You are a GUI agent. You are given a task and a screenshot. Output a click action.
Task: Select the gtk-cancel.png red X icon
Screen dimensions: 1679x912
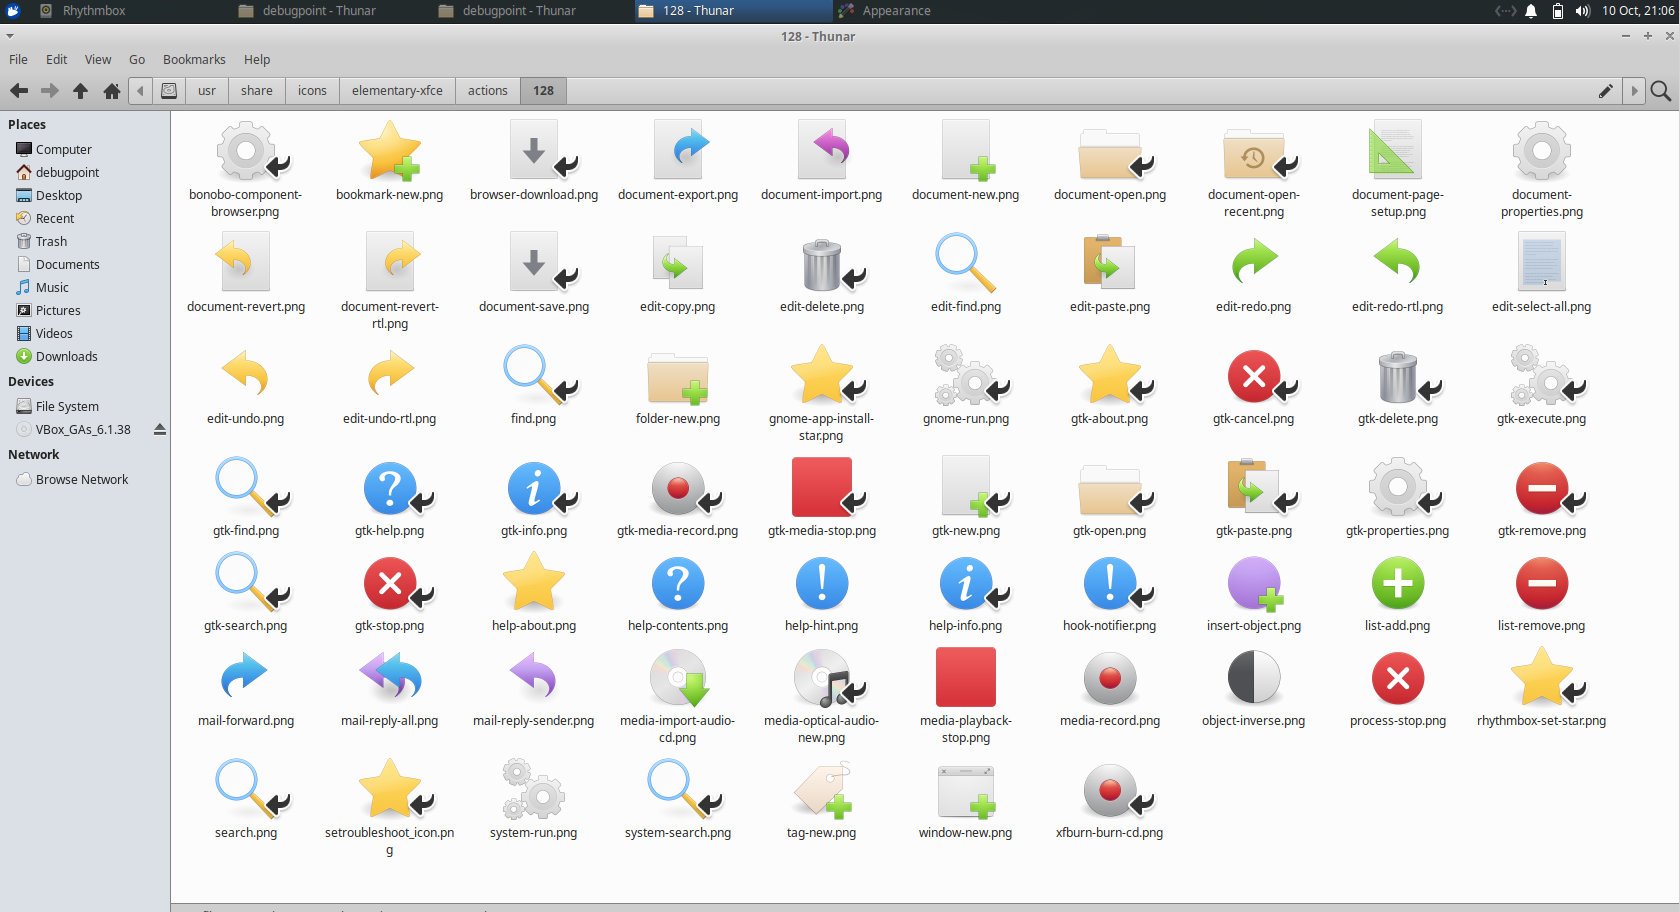(x=1253, y=378)
